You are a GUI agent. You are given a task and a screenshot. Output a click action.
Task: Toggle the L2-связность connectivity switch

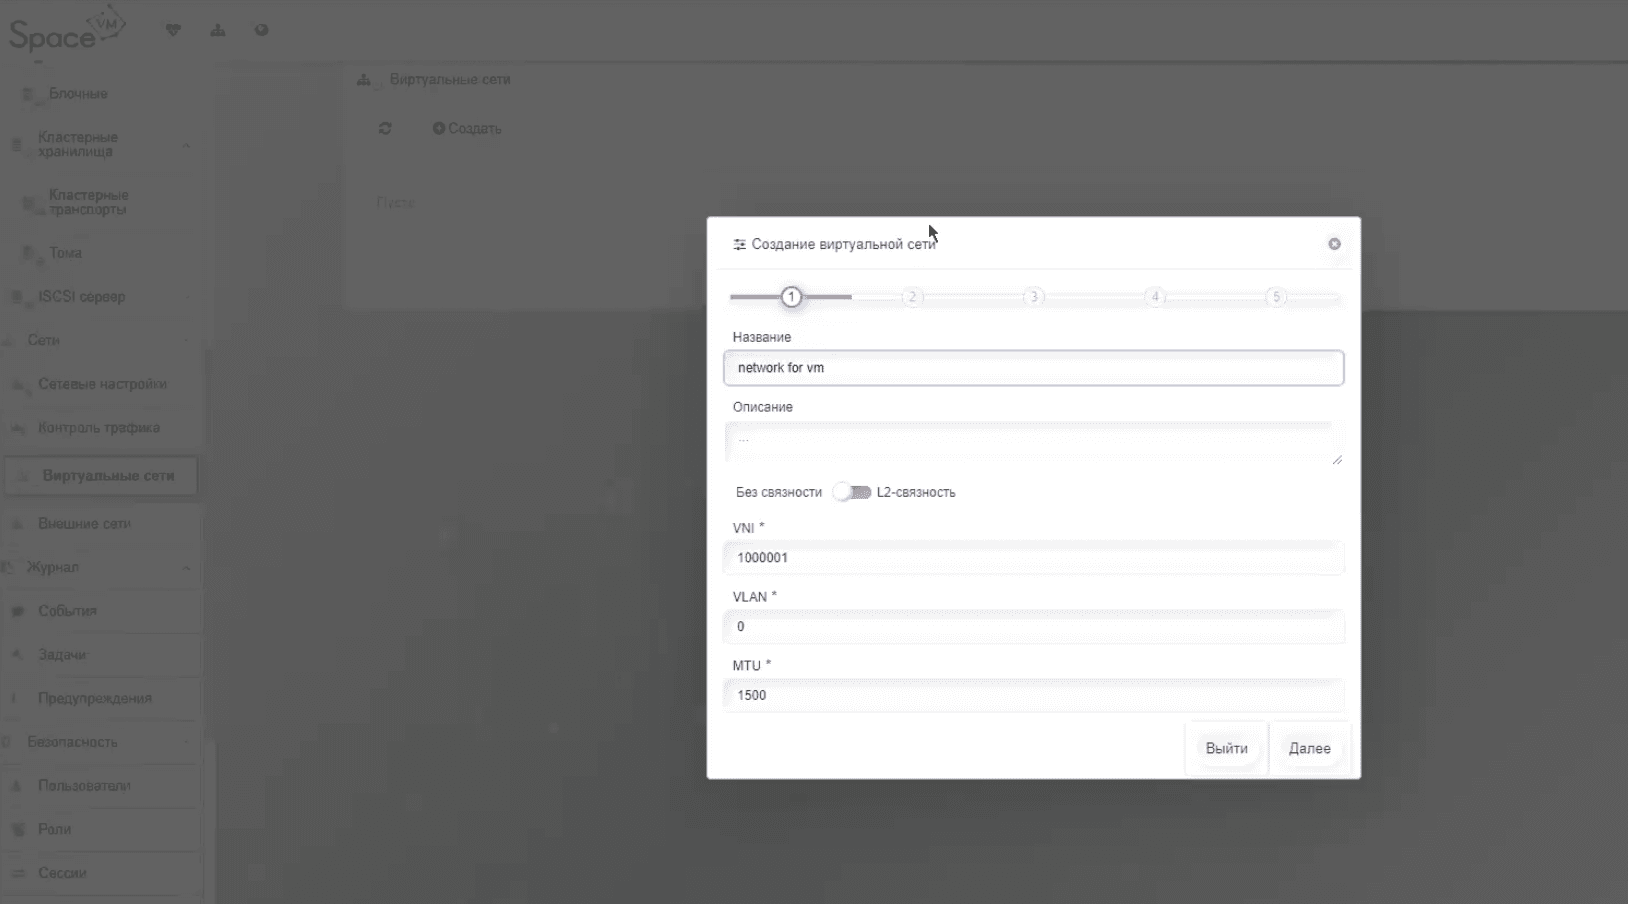(852, 492)
